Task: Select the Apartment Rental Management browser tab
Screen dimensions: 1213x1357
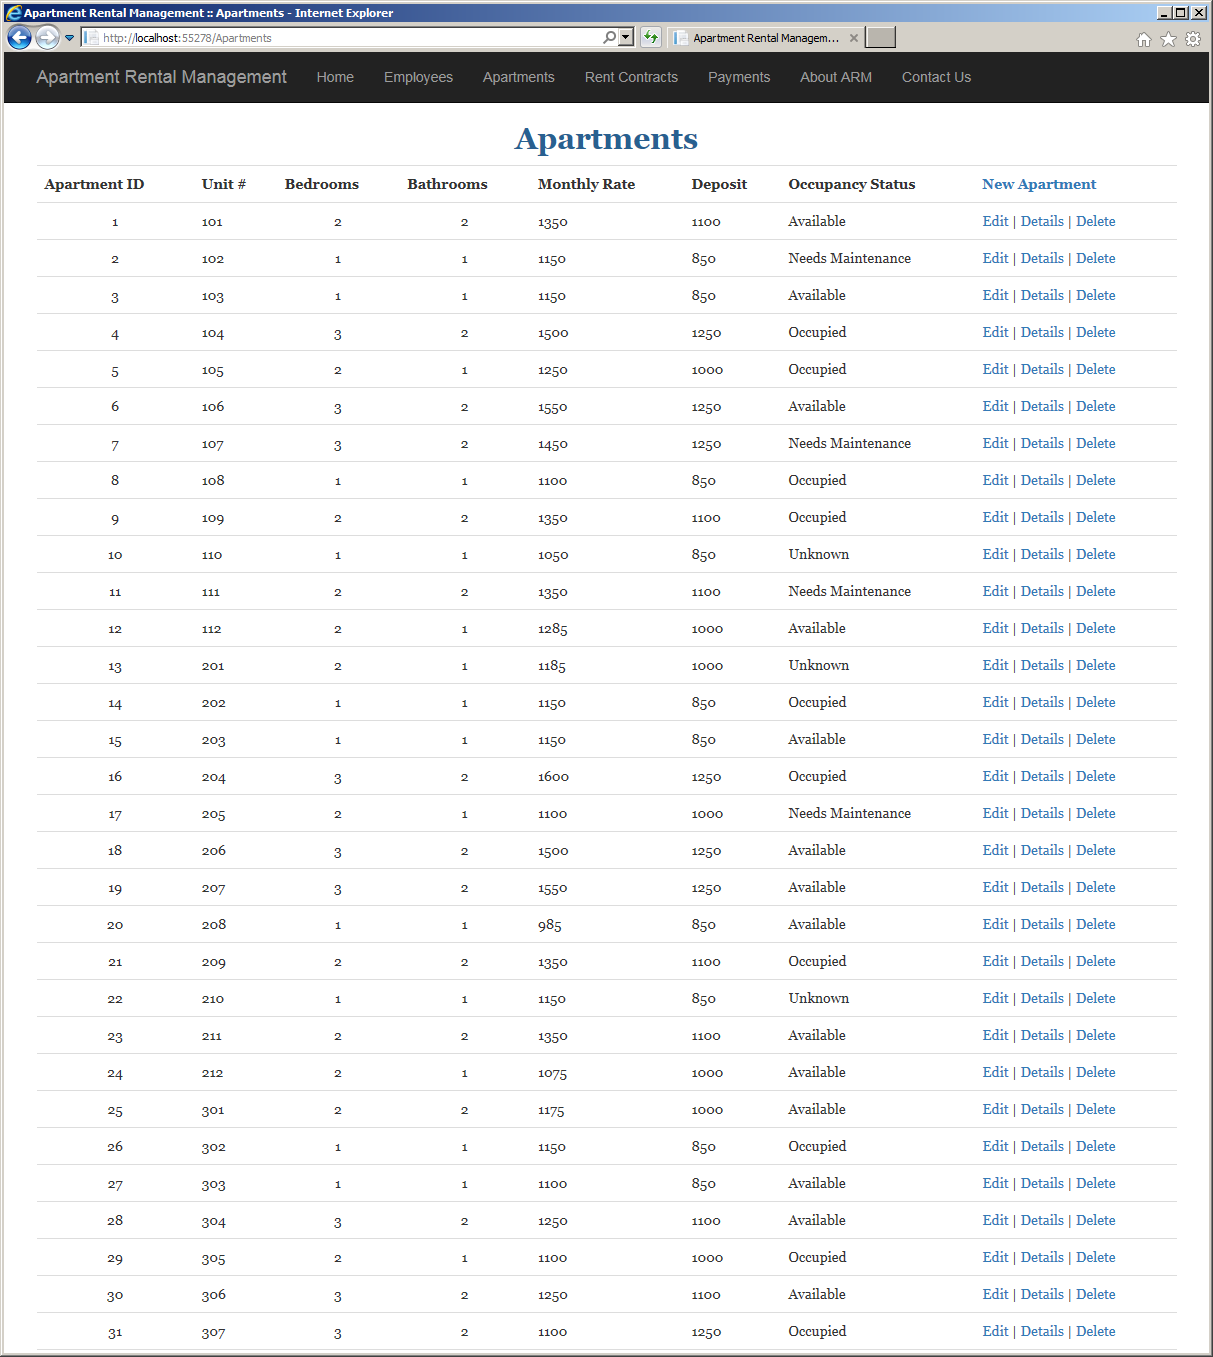Action: click(x=766, y=38)
